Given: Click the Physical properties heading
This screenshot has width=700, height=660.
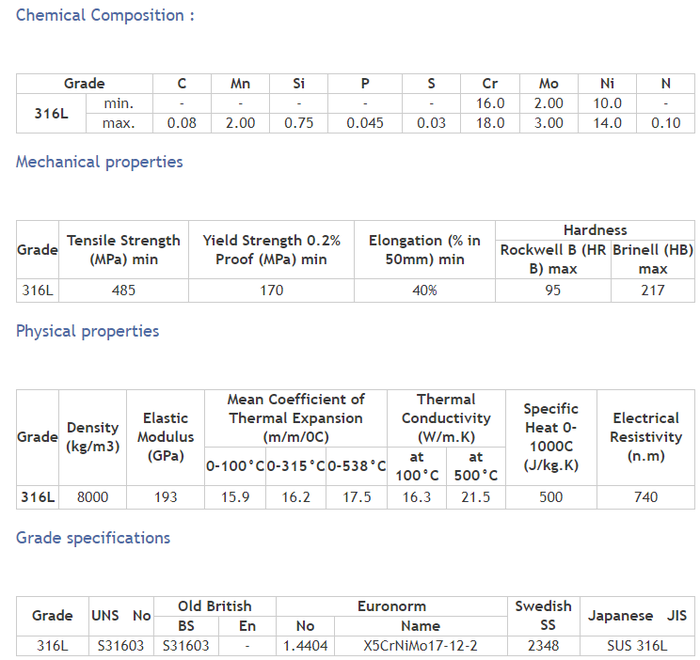Looking at the screenshot, I should click(87, 331).
